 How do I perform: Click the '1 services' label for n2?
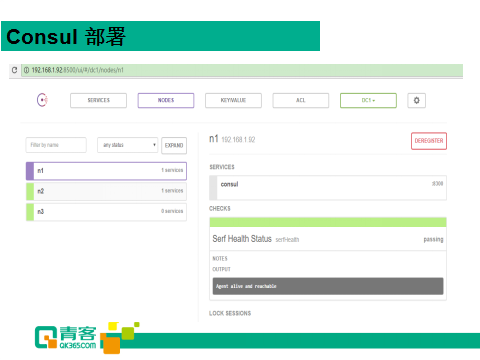tap(172, 191)
